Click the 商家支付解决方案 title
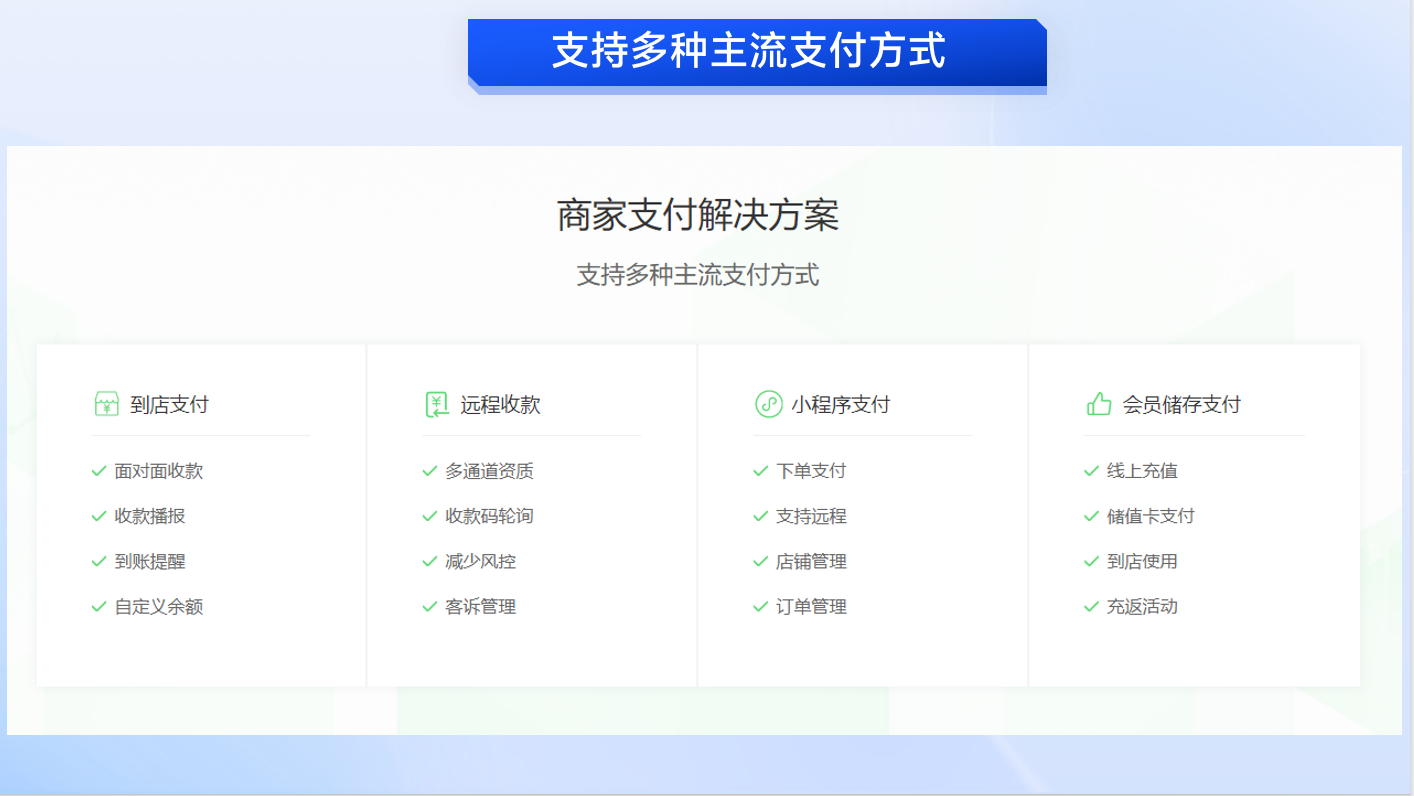 click(x=698, y=216)
